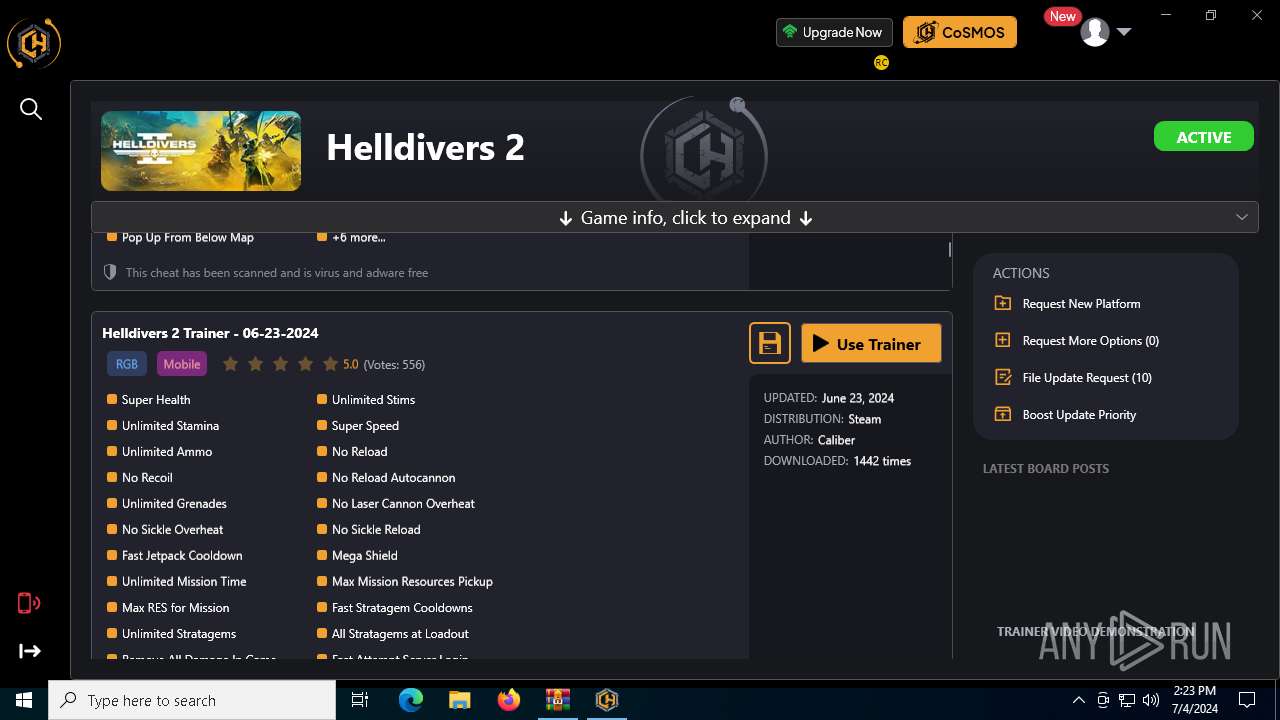Image resolution: width=1280 pixels, height=720 pixels.
Task: Click All Stratagems at Loadout option
Action: point(392,633)
